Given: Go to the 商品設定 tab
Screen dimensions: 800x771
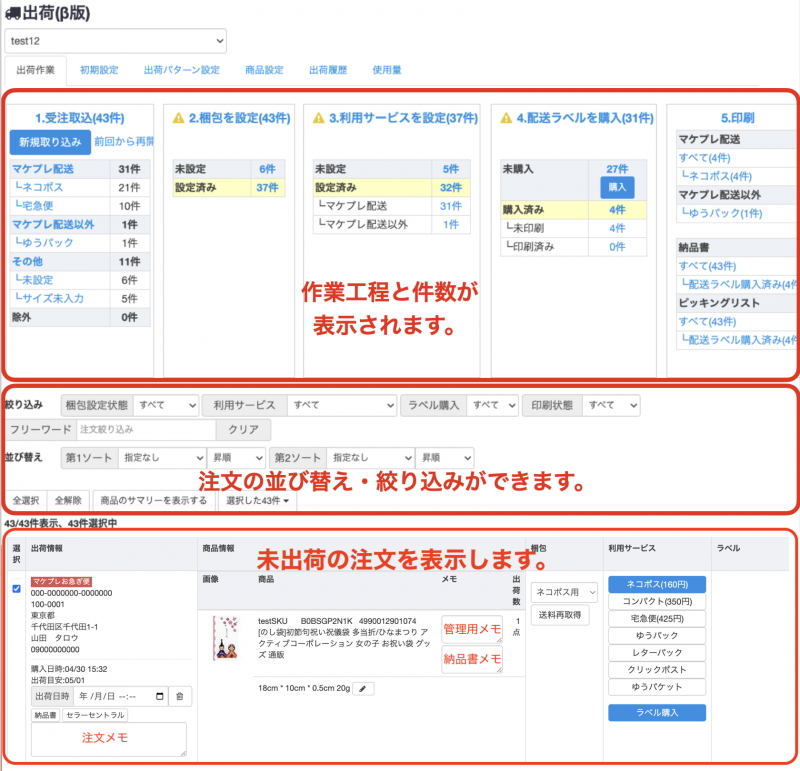Looking at the screenshot, I should 264,70.
